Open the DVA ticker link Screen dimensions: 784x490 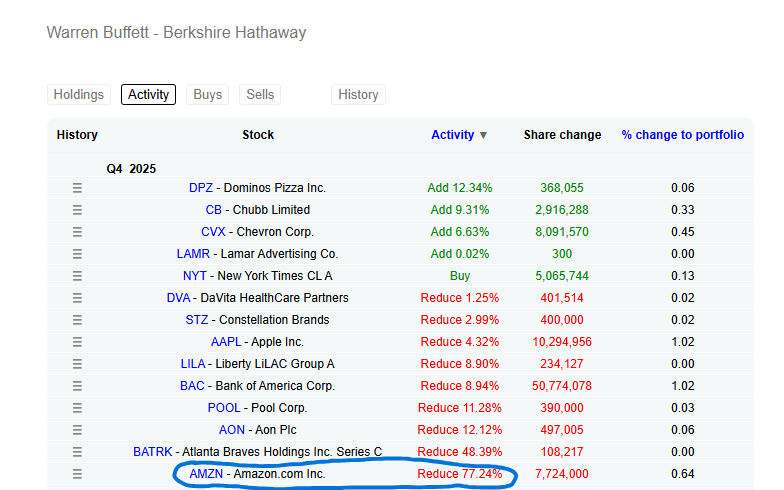(x=178, y=298)
